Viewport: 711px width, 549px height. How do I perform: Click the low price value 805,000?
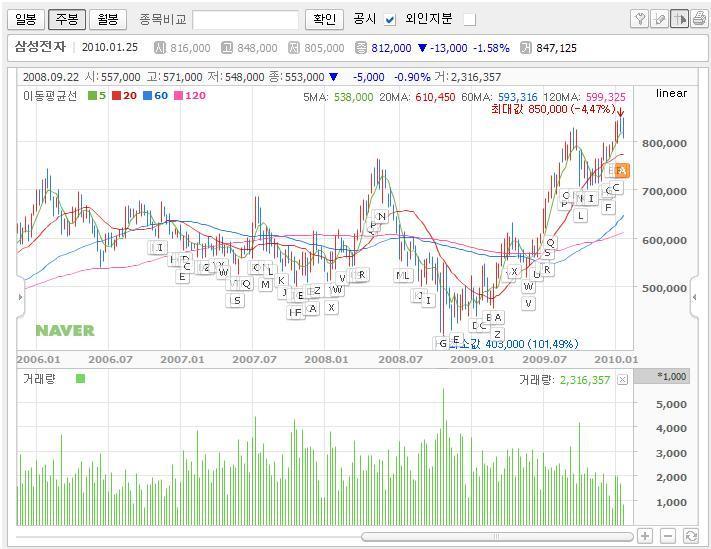tap(324, 48)
